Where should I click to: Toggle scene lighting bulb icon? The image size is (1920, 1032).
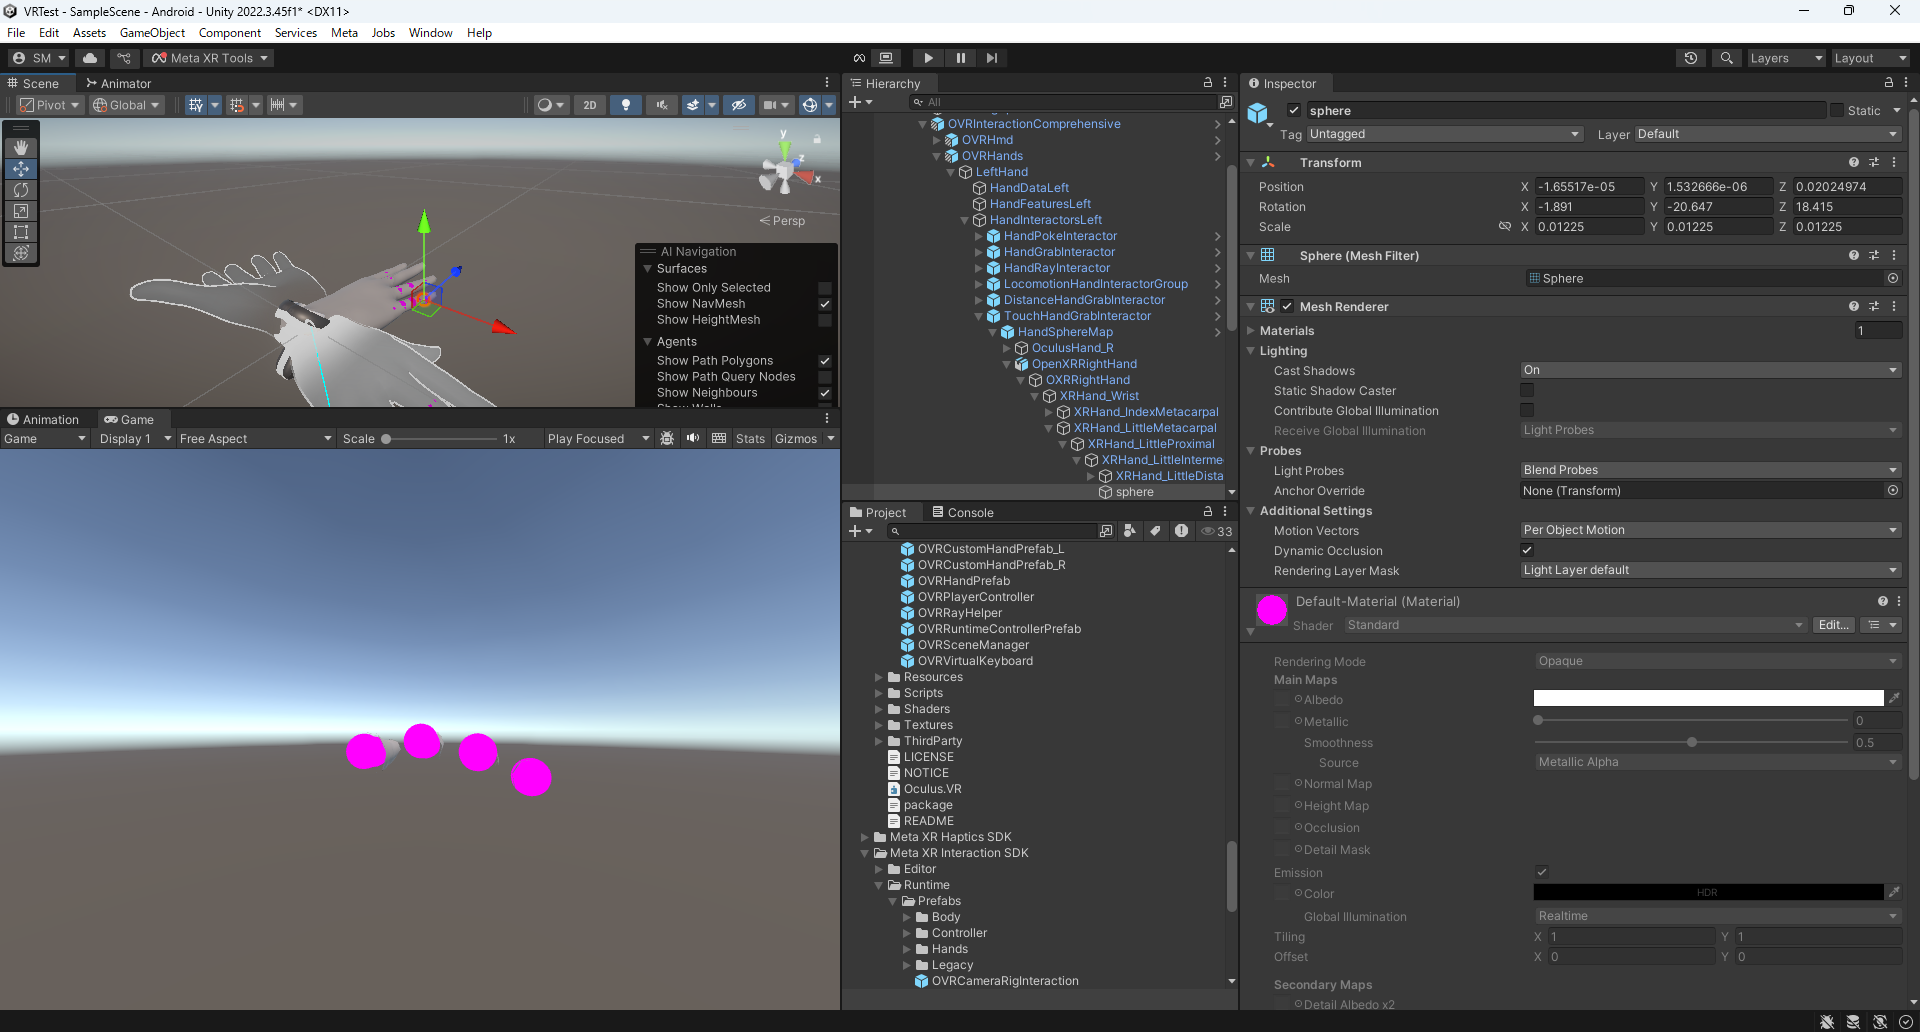pos(626,105)
